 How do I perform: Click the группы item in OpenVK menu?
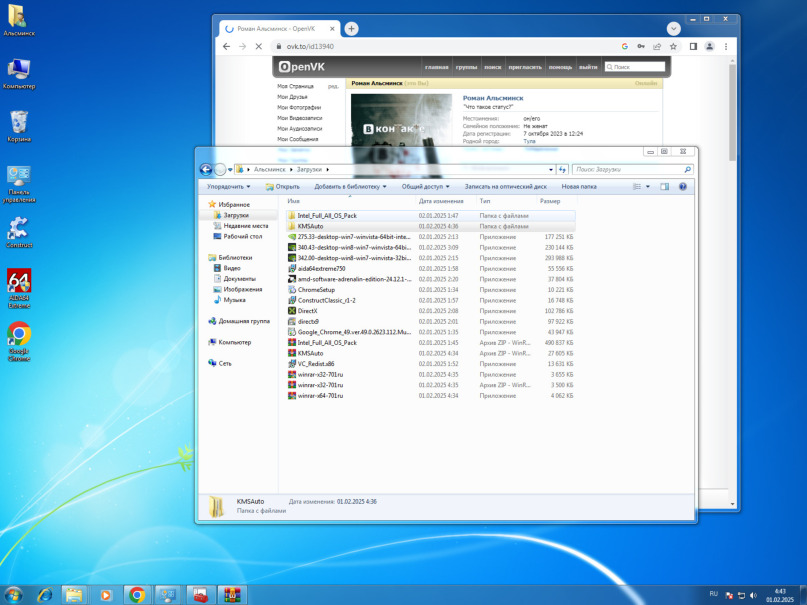point(466,67)
